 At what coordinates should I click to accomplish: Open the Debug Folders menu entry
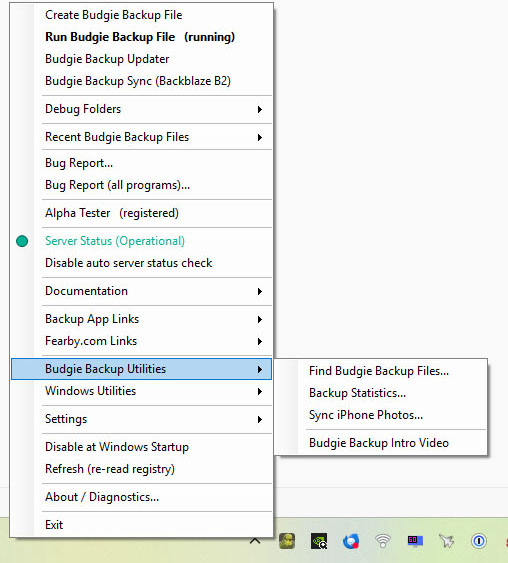141,109
